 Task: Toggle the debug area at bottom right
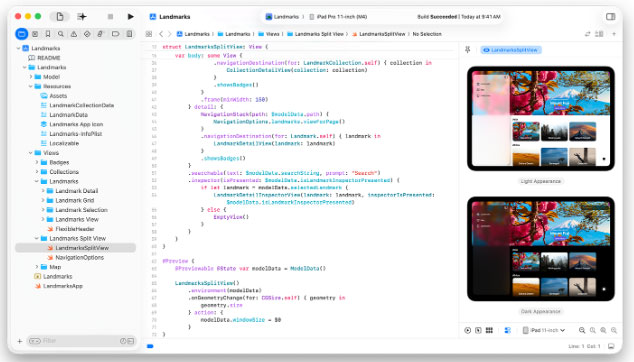(611, 346)
